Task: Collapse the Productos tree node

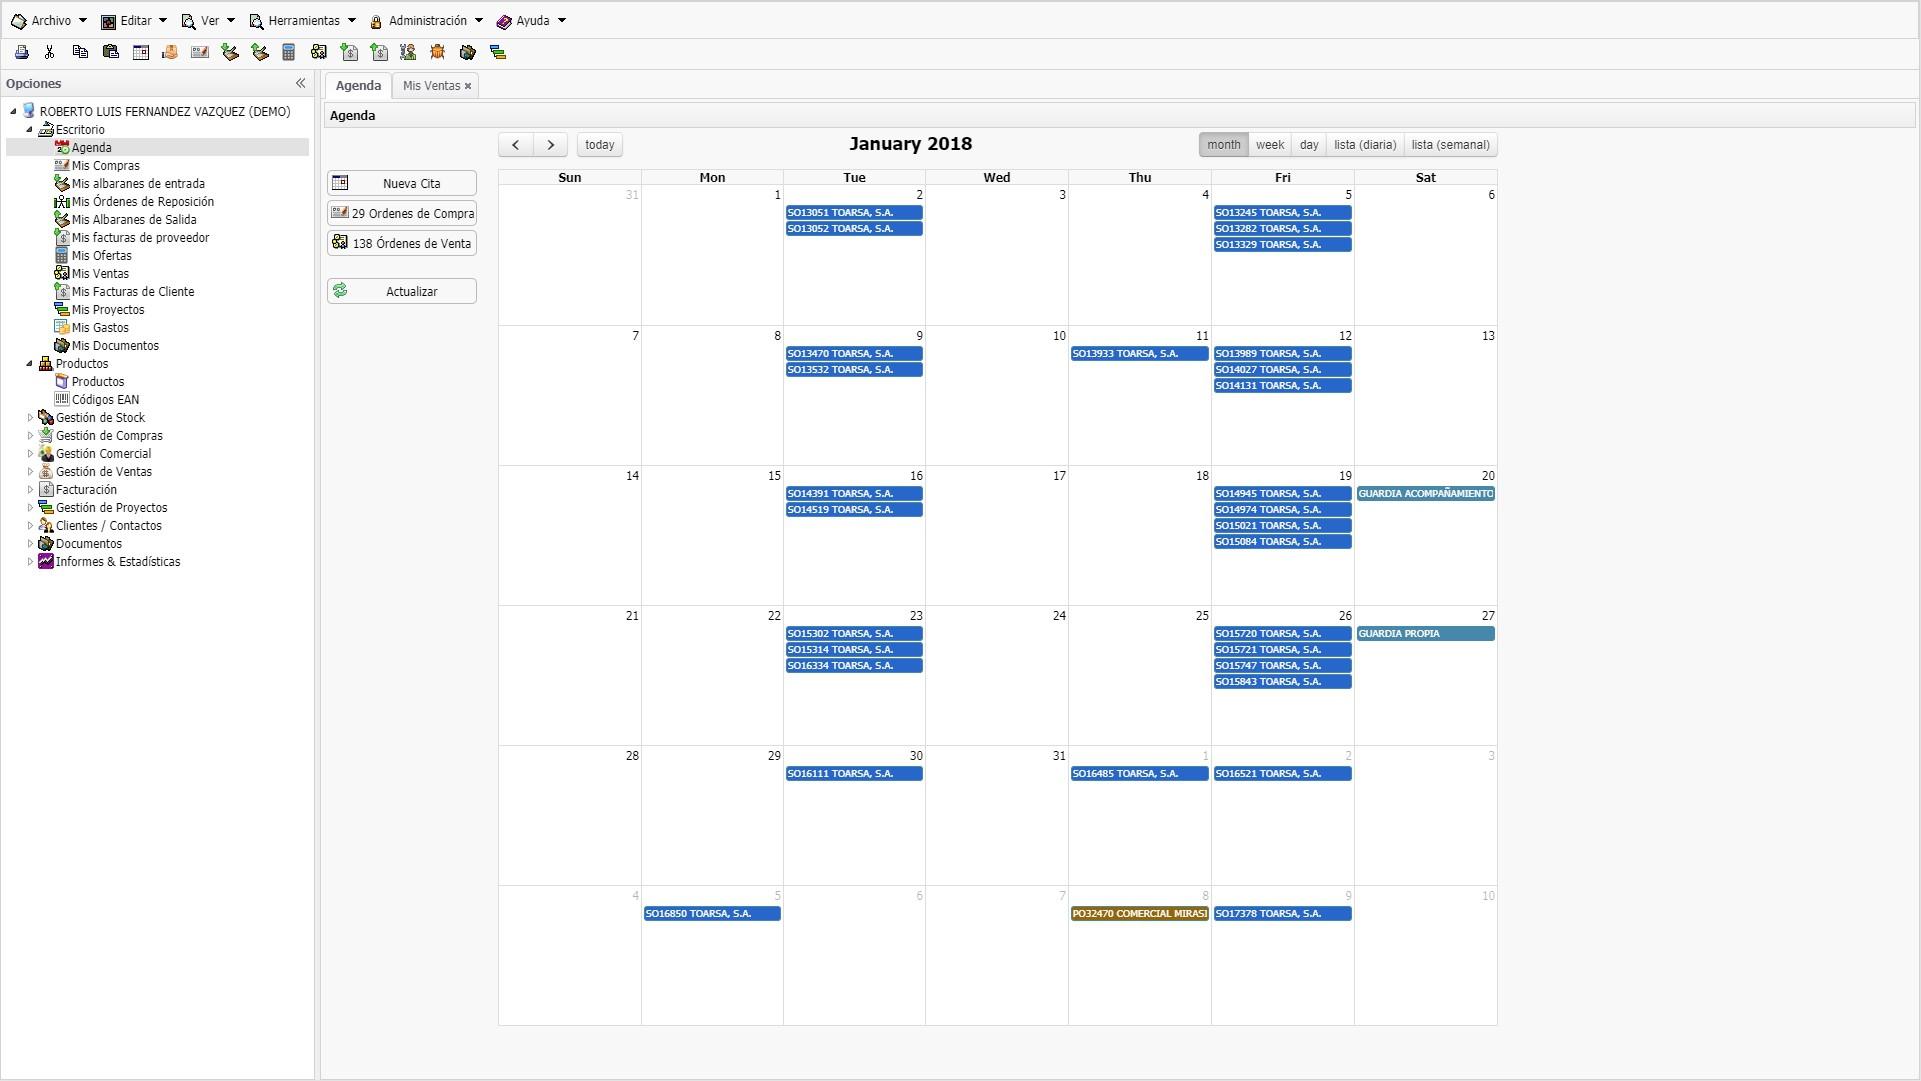Action: [30, 364]
